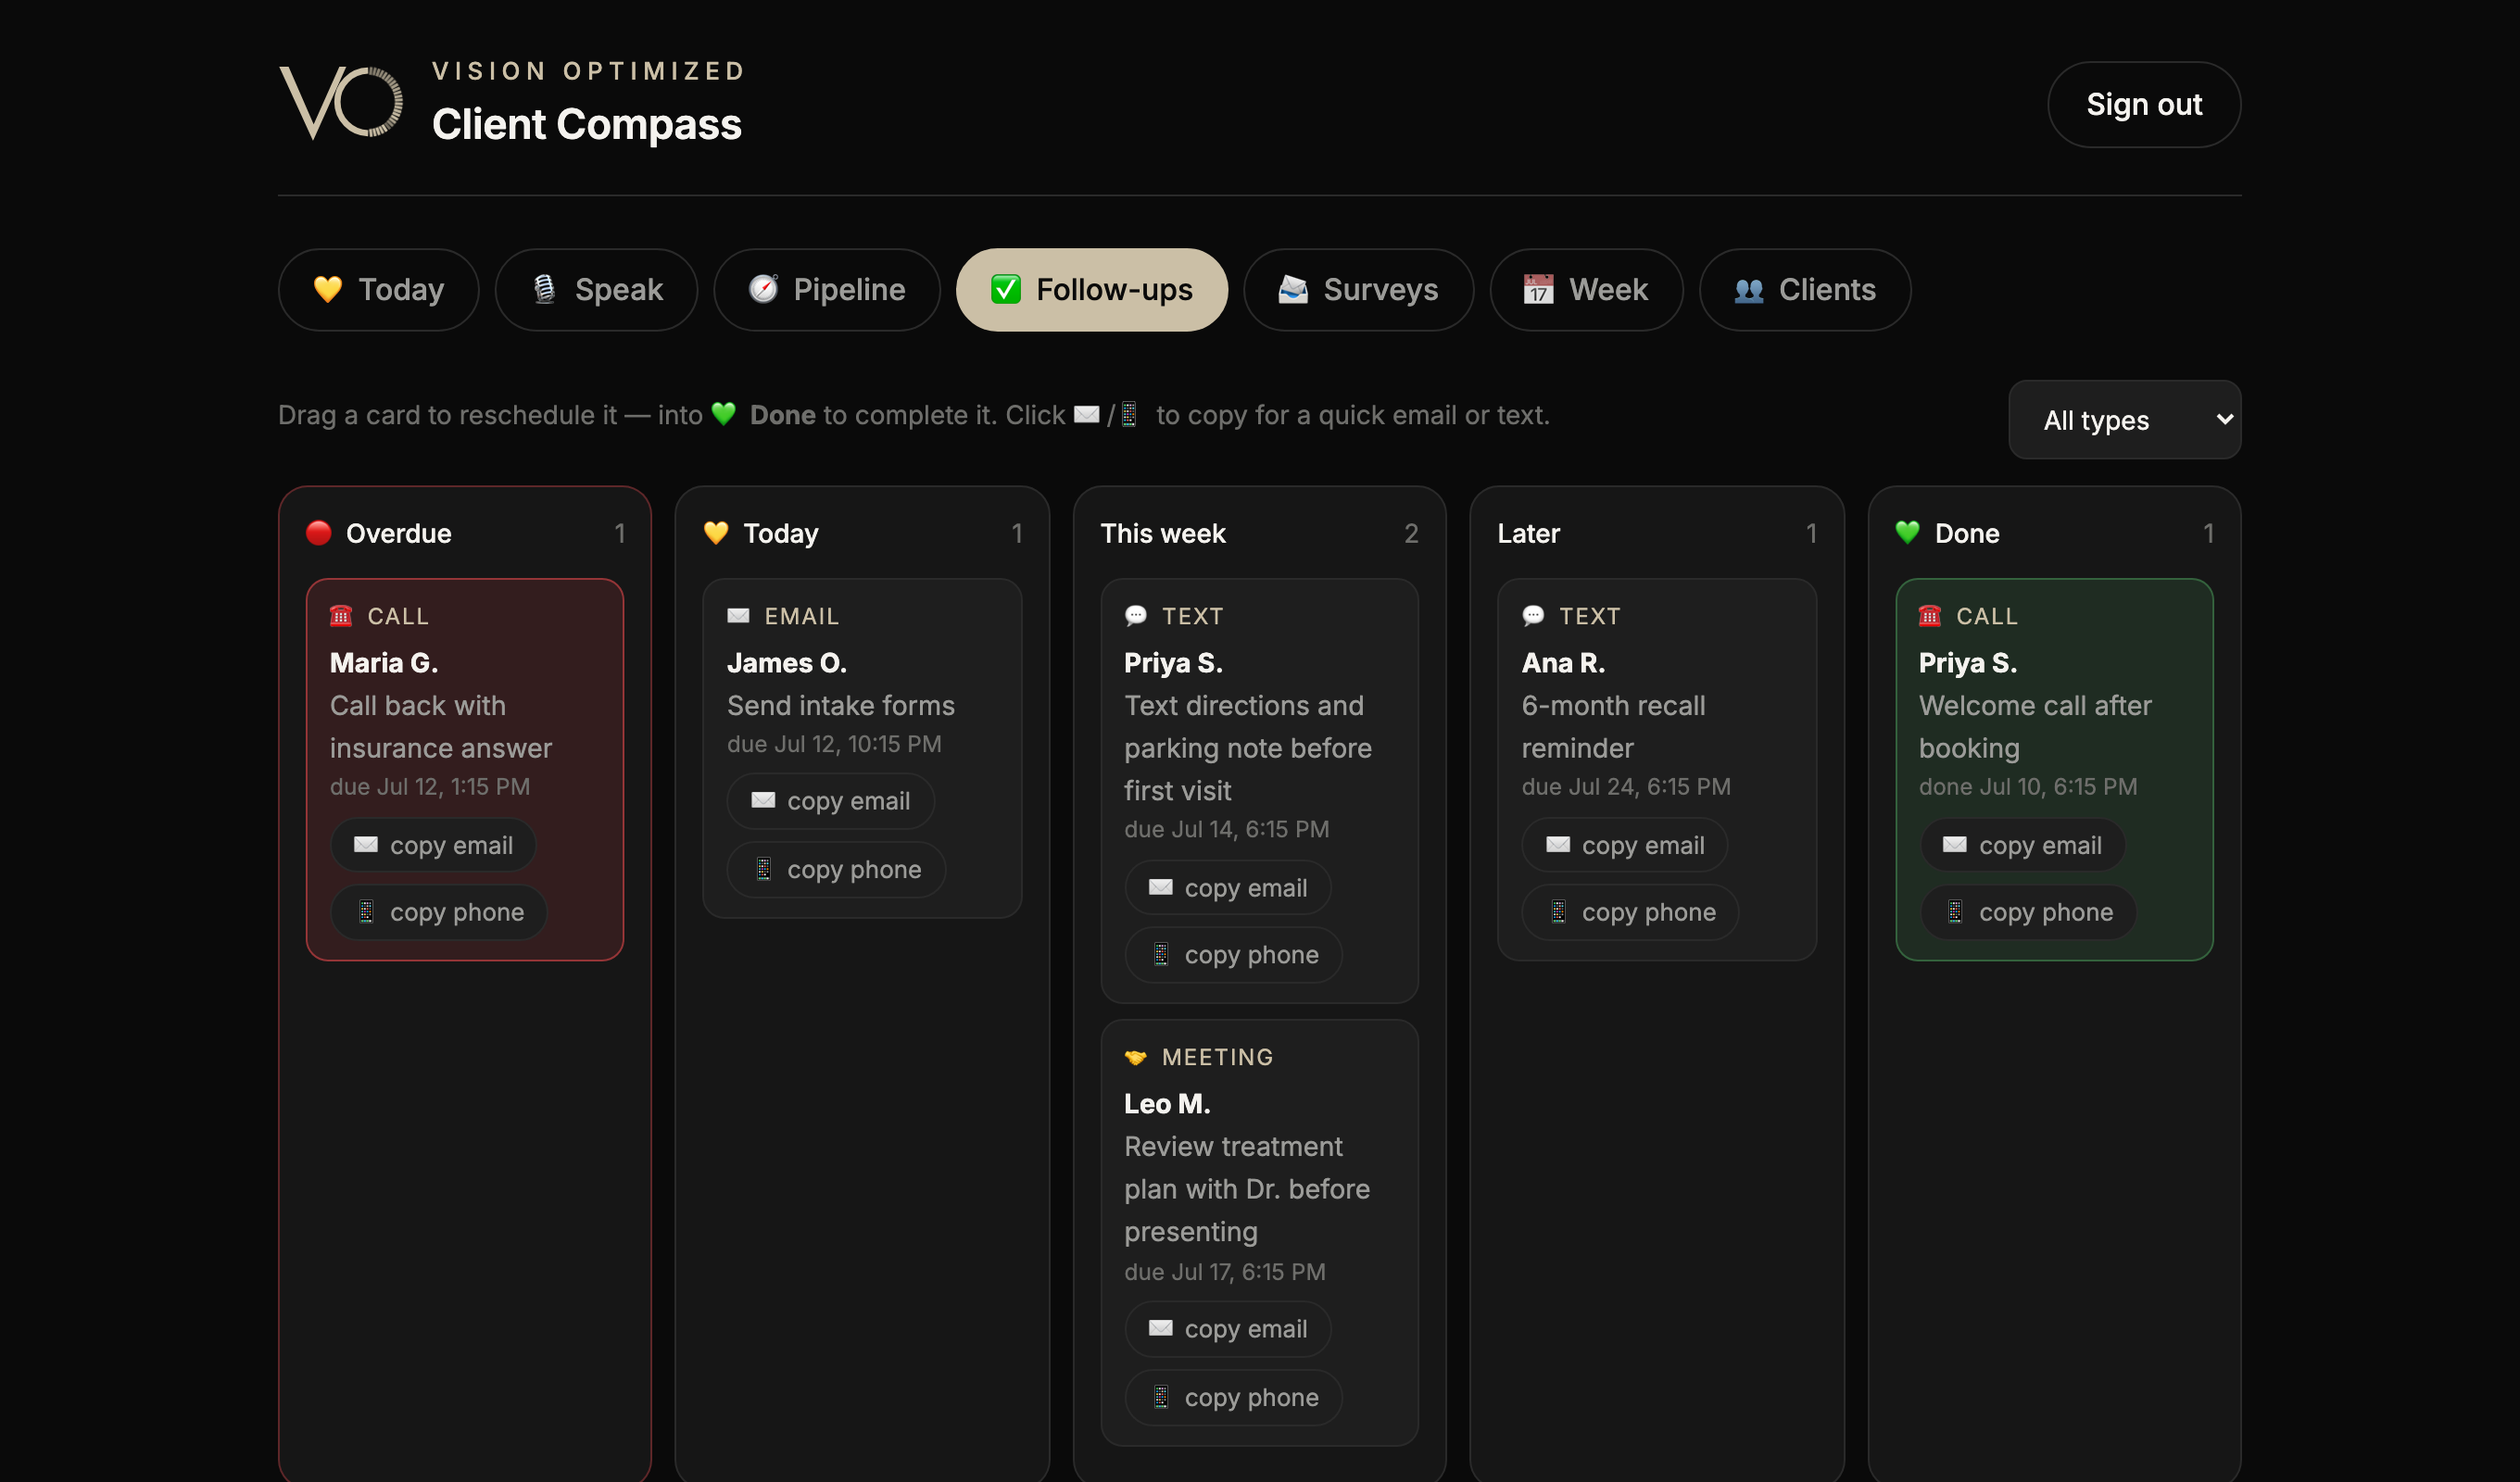
Task: Click 'due Jul 14, 6:15 PM' date
Action: 1227,829
